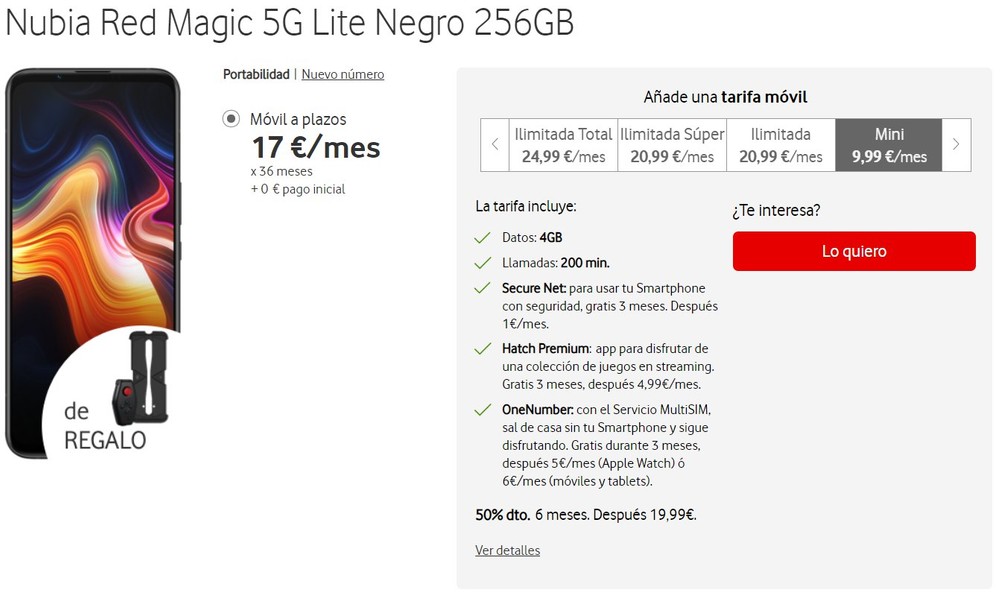Open the Ver detalles link

(x=507, y=550)
